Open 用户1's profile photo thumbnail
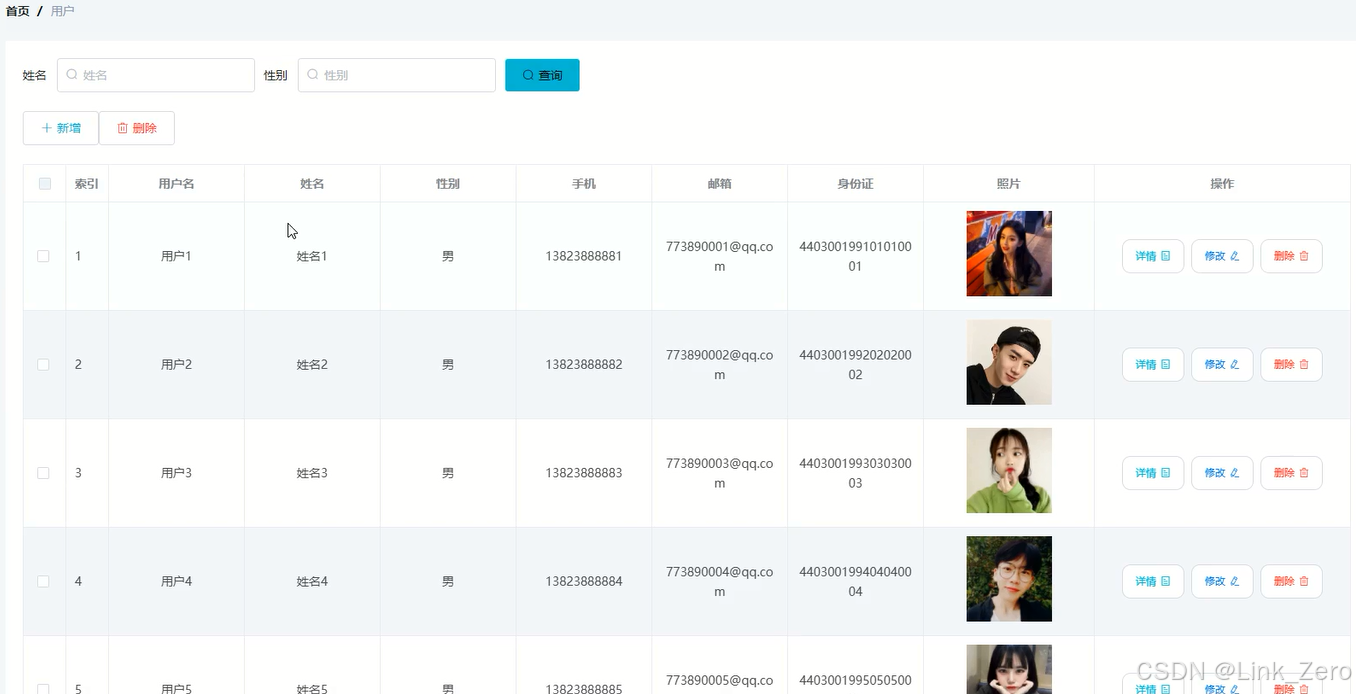 coord(1008,254)
